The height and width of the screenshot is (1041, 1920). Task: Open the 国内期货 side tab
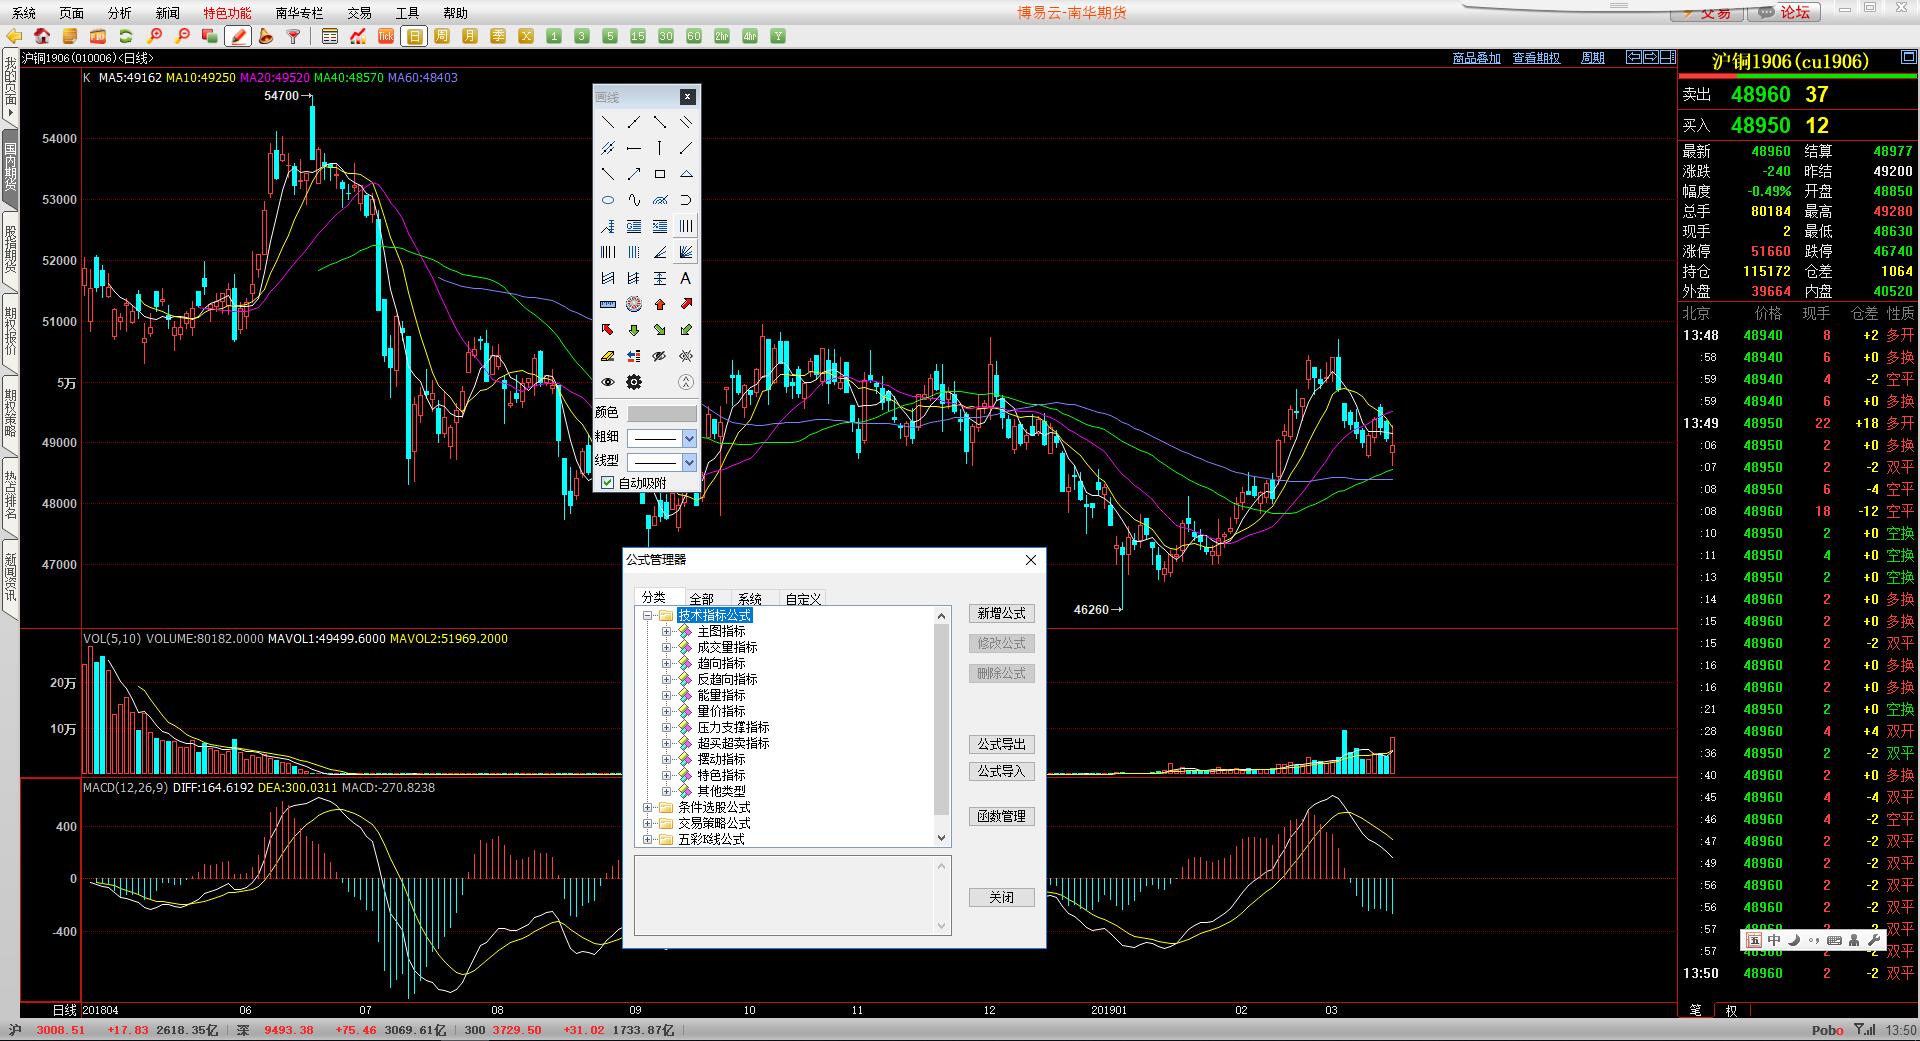pyautogui.click(x=10, y=168)
